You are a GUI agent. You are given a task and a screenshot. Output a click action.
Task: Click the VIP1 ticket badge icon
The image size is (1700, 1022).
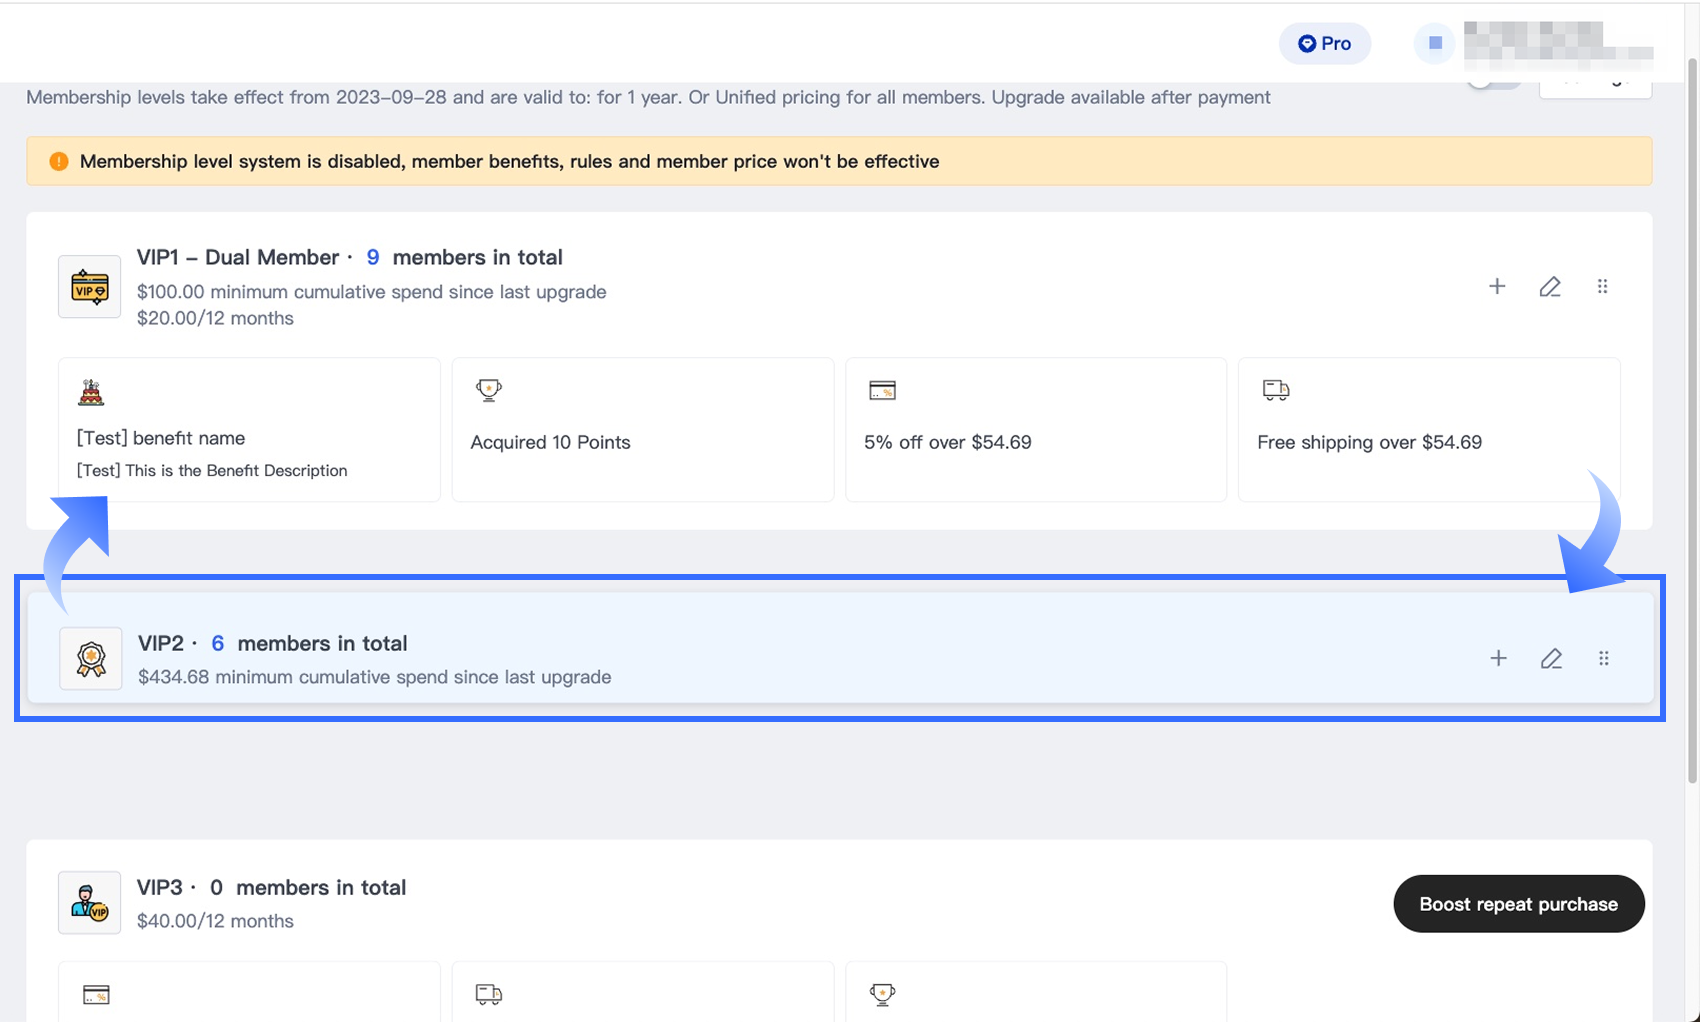coord(90,287)
